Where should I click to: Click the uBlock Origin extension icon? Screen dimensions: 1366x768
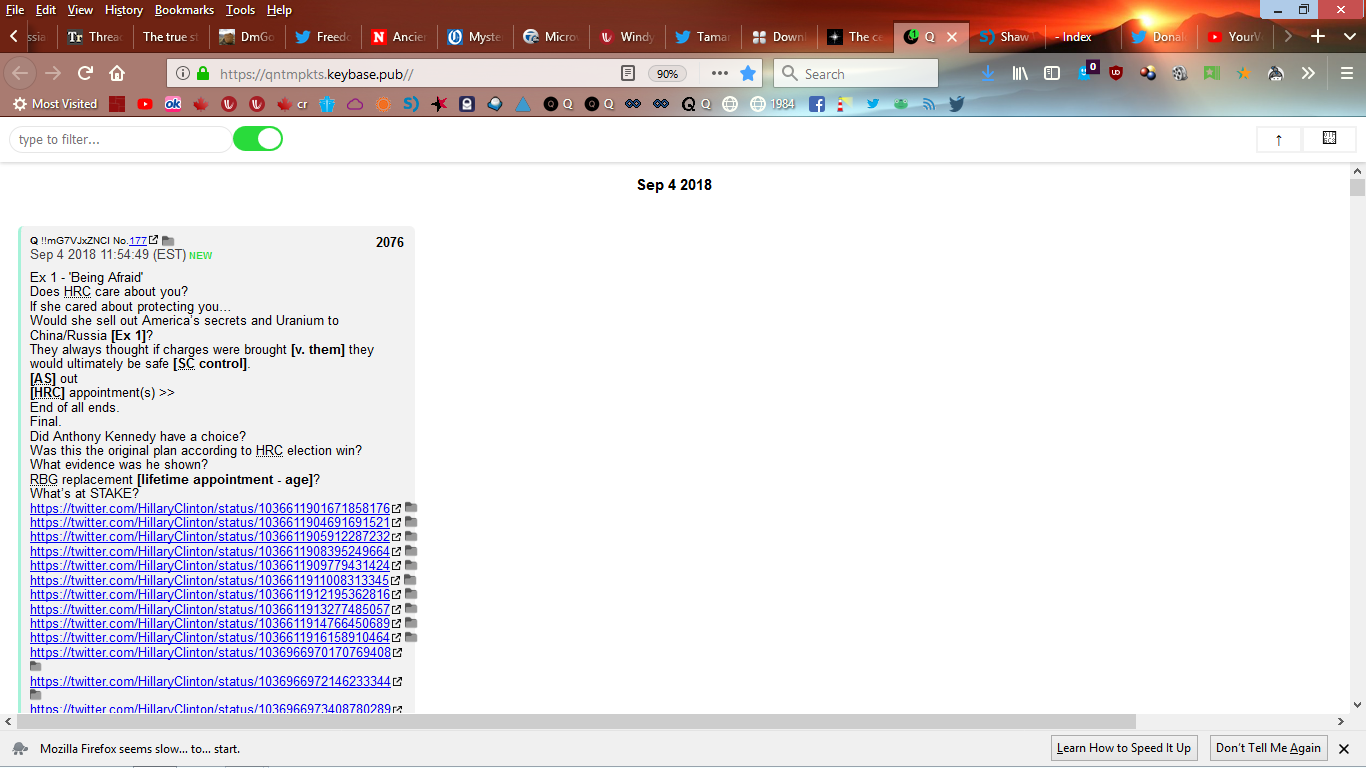(x=1116, y=73)
